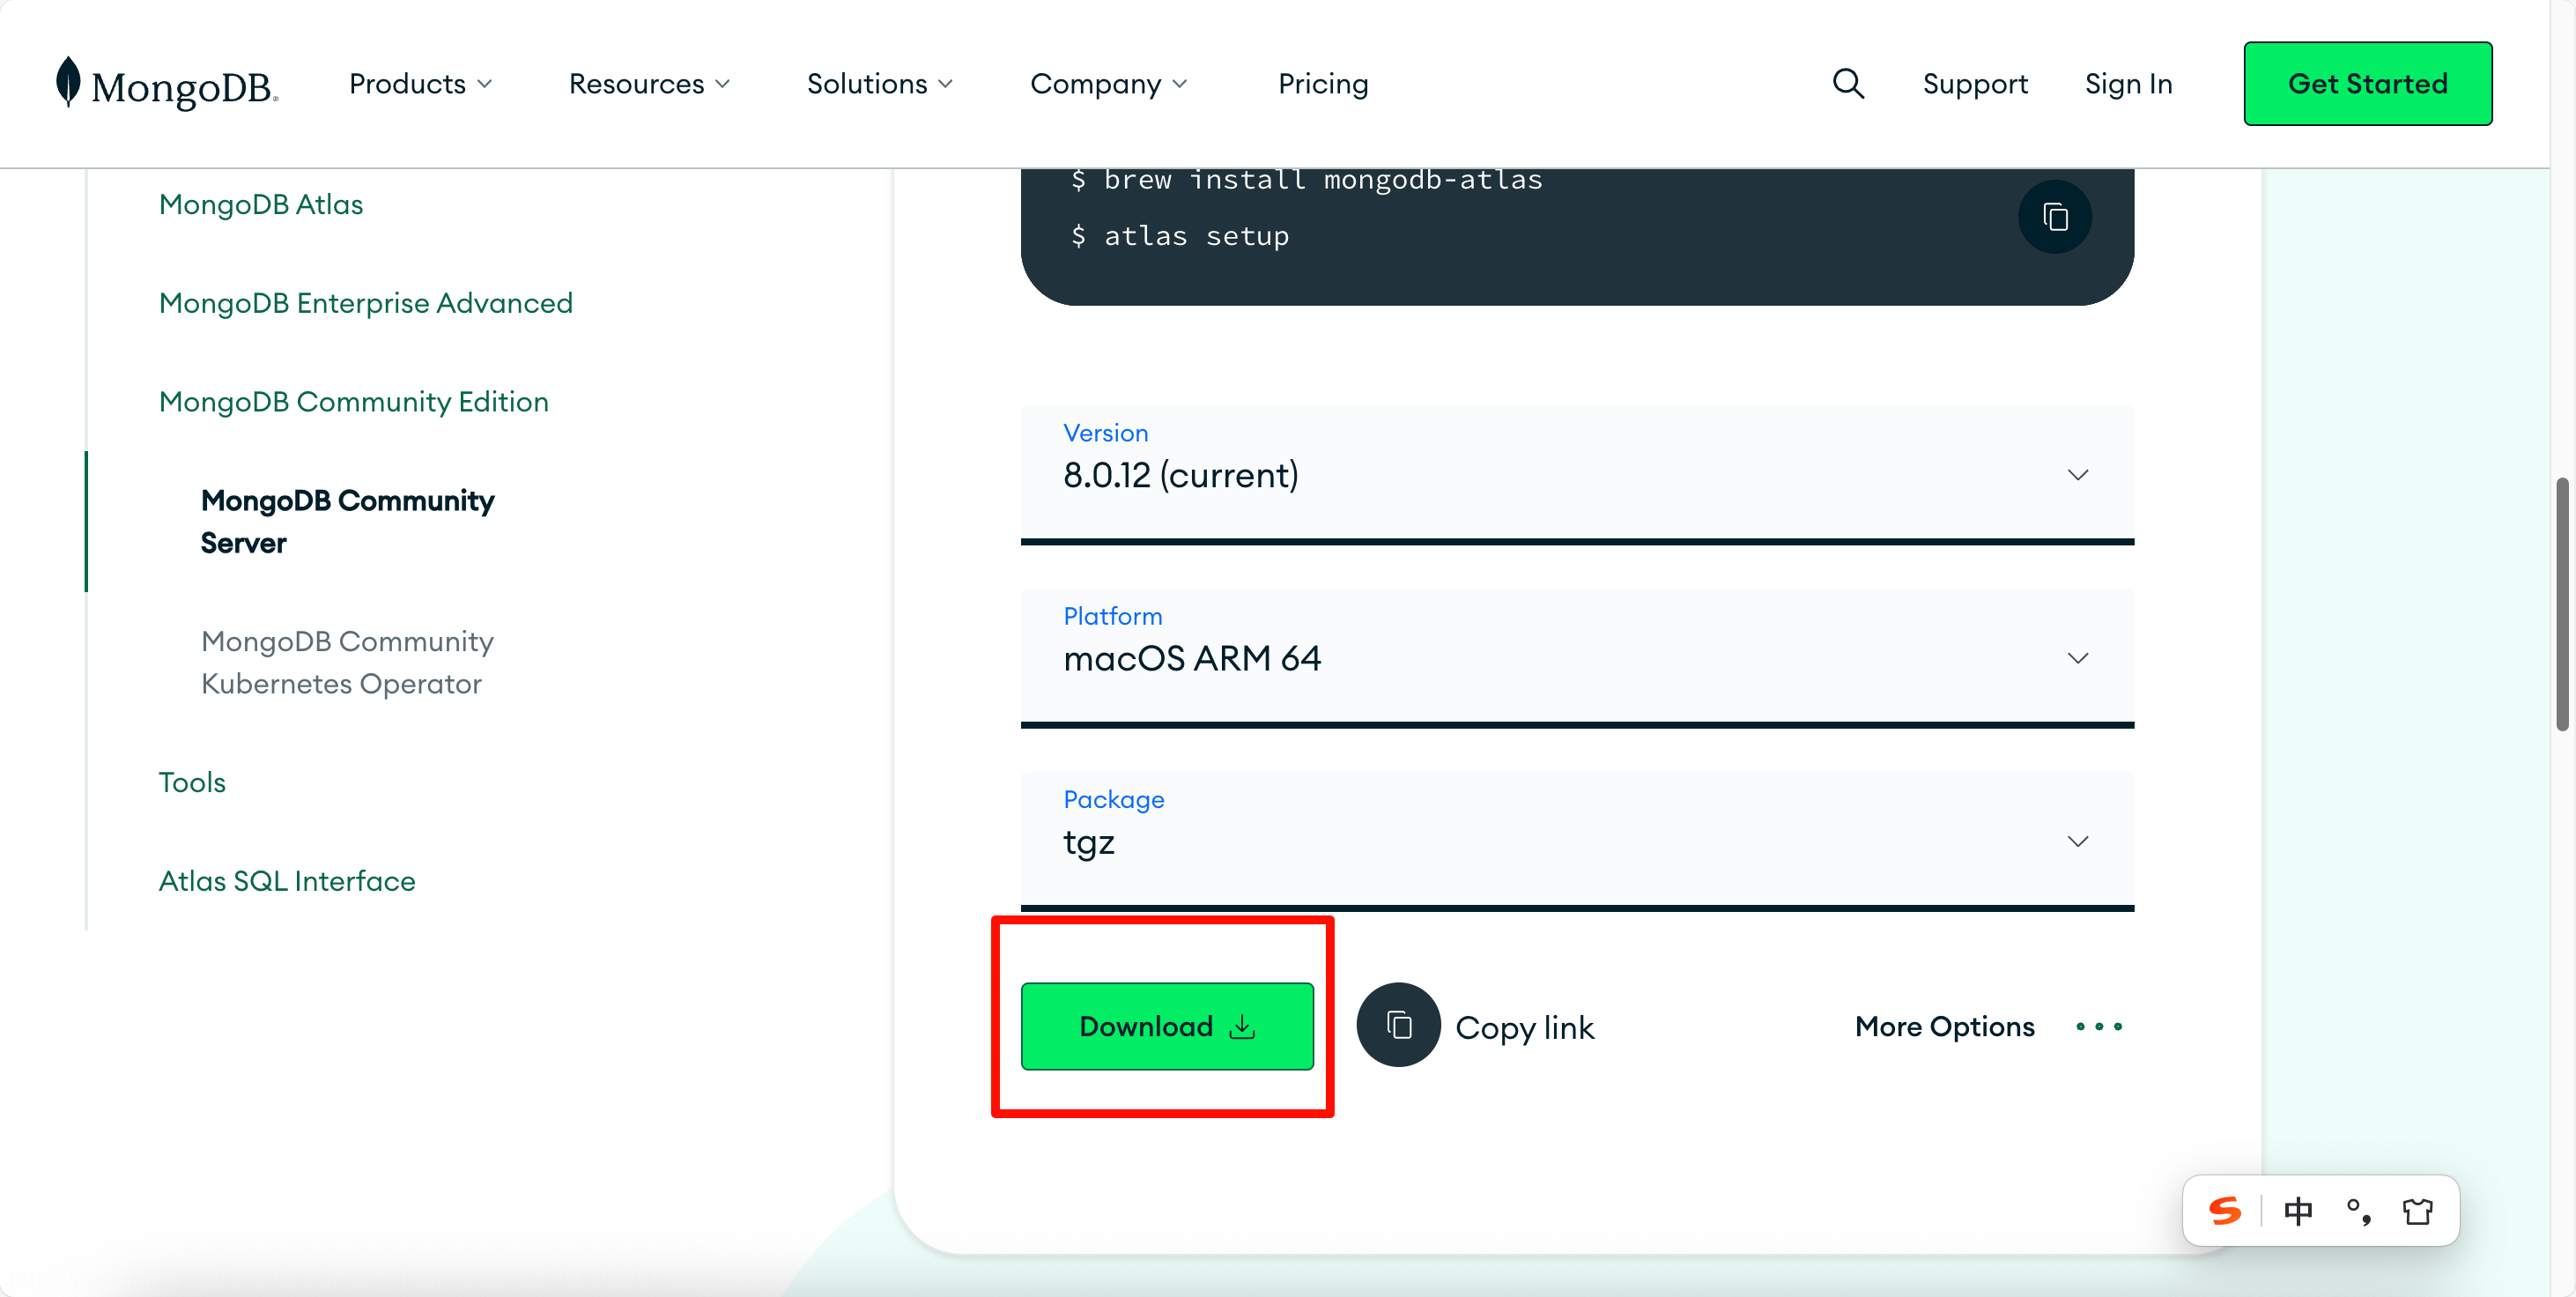Image resolution: width=2576 pixels, height=1297 pixels.
Task: Go to Sign In page
Action: 2128,84
